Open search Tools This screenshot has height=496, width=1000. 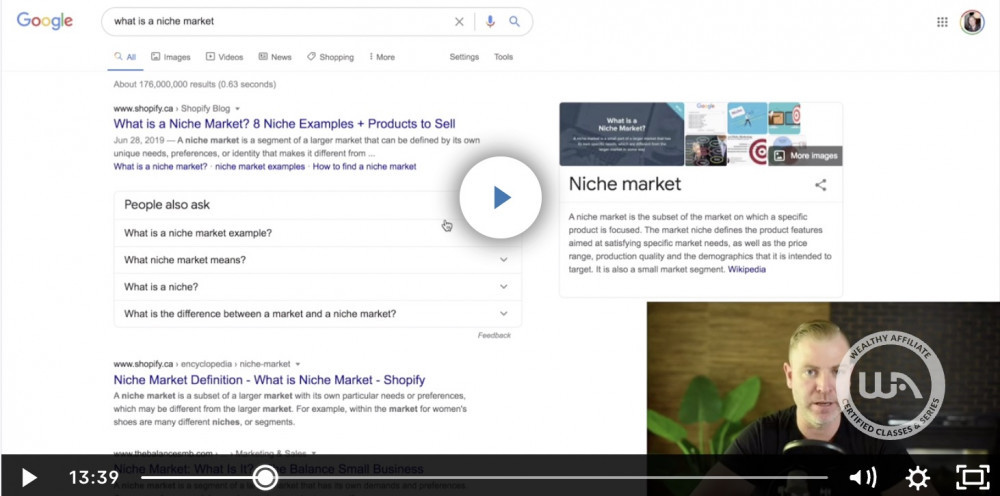point(503,57)
